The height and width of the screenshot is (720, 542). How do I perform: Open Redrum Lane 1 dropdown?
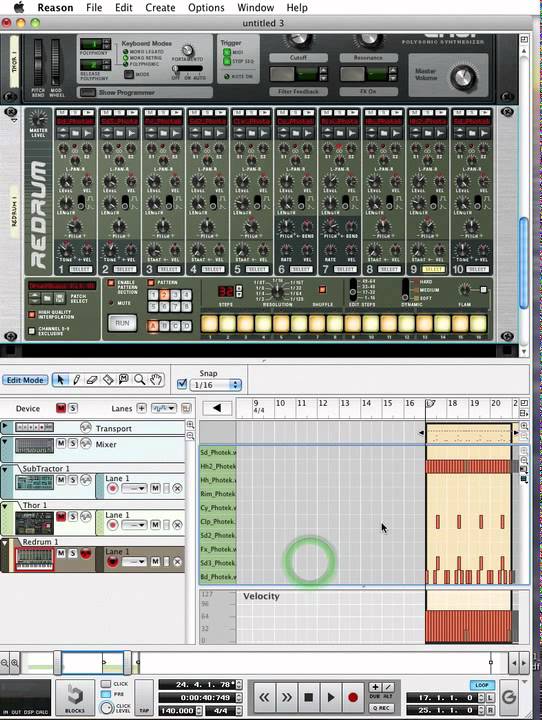click(134, 562)
